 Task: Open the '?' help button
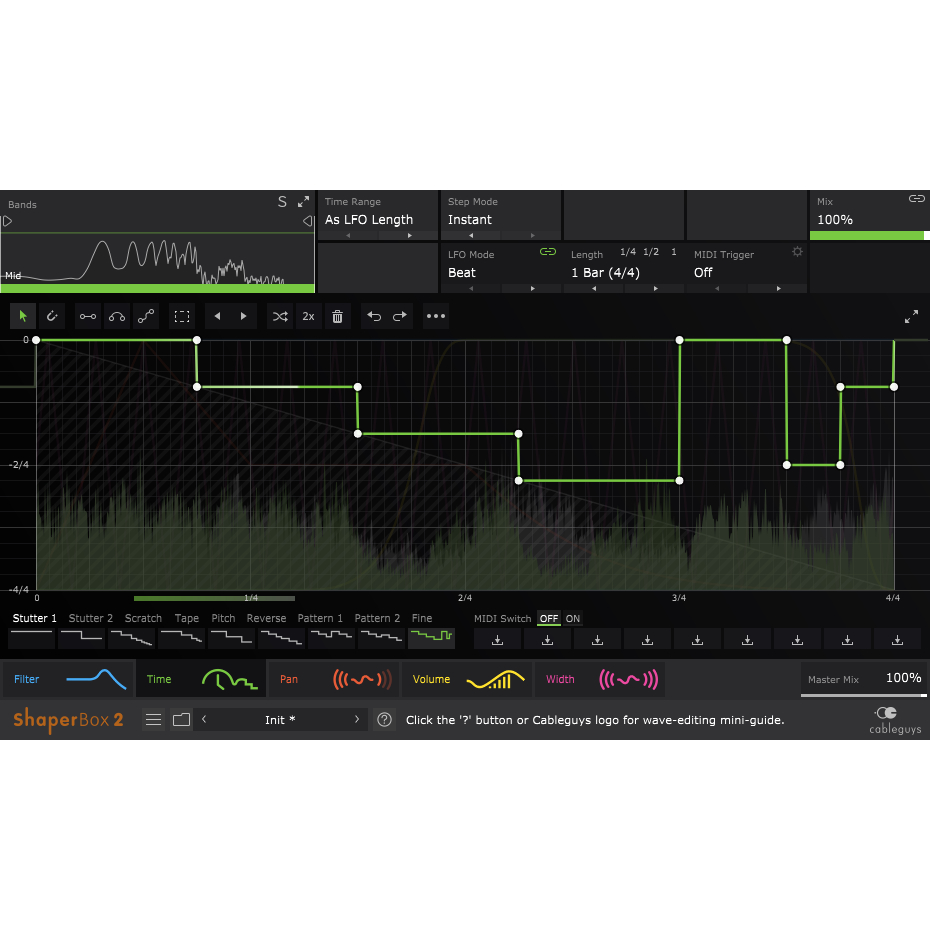point(384,719)
